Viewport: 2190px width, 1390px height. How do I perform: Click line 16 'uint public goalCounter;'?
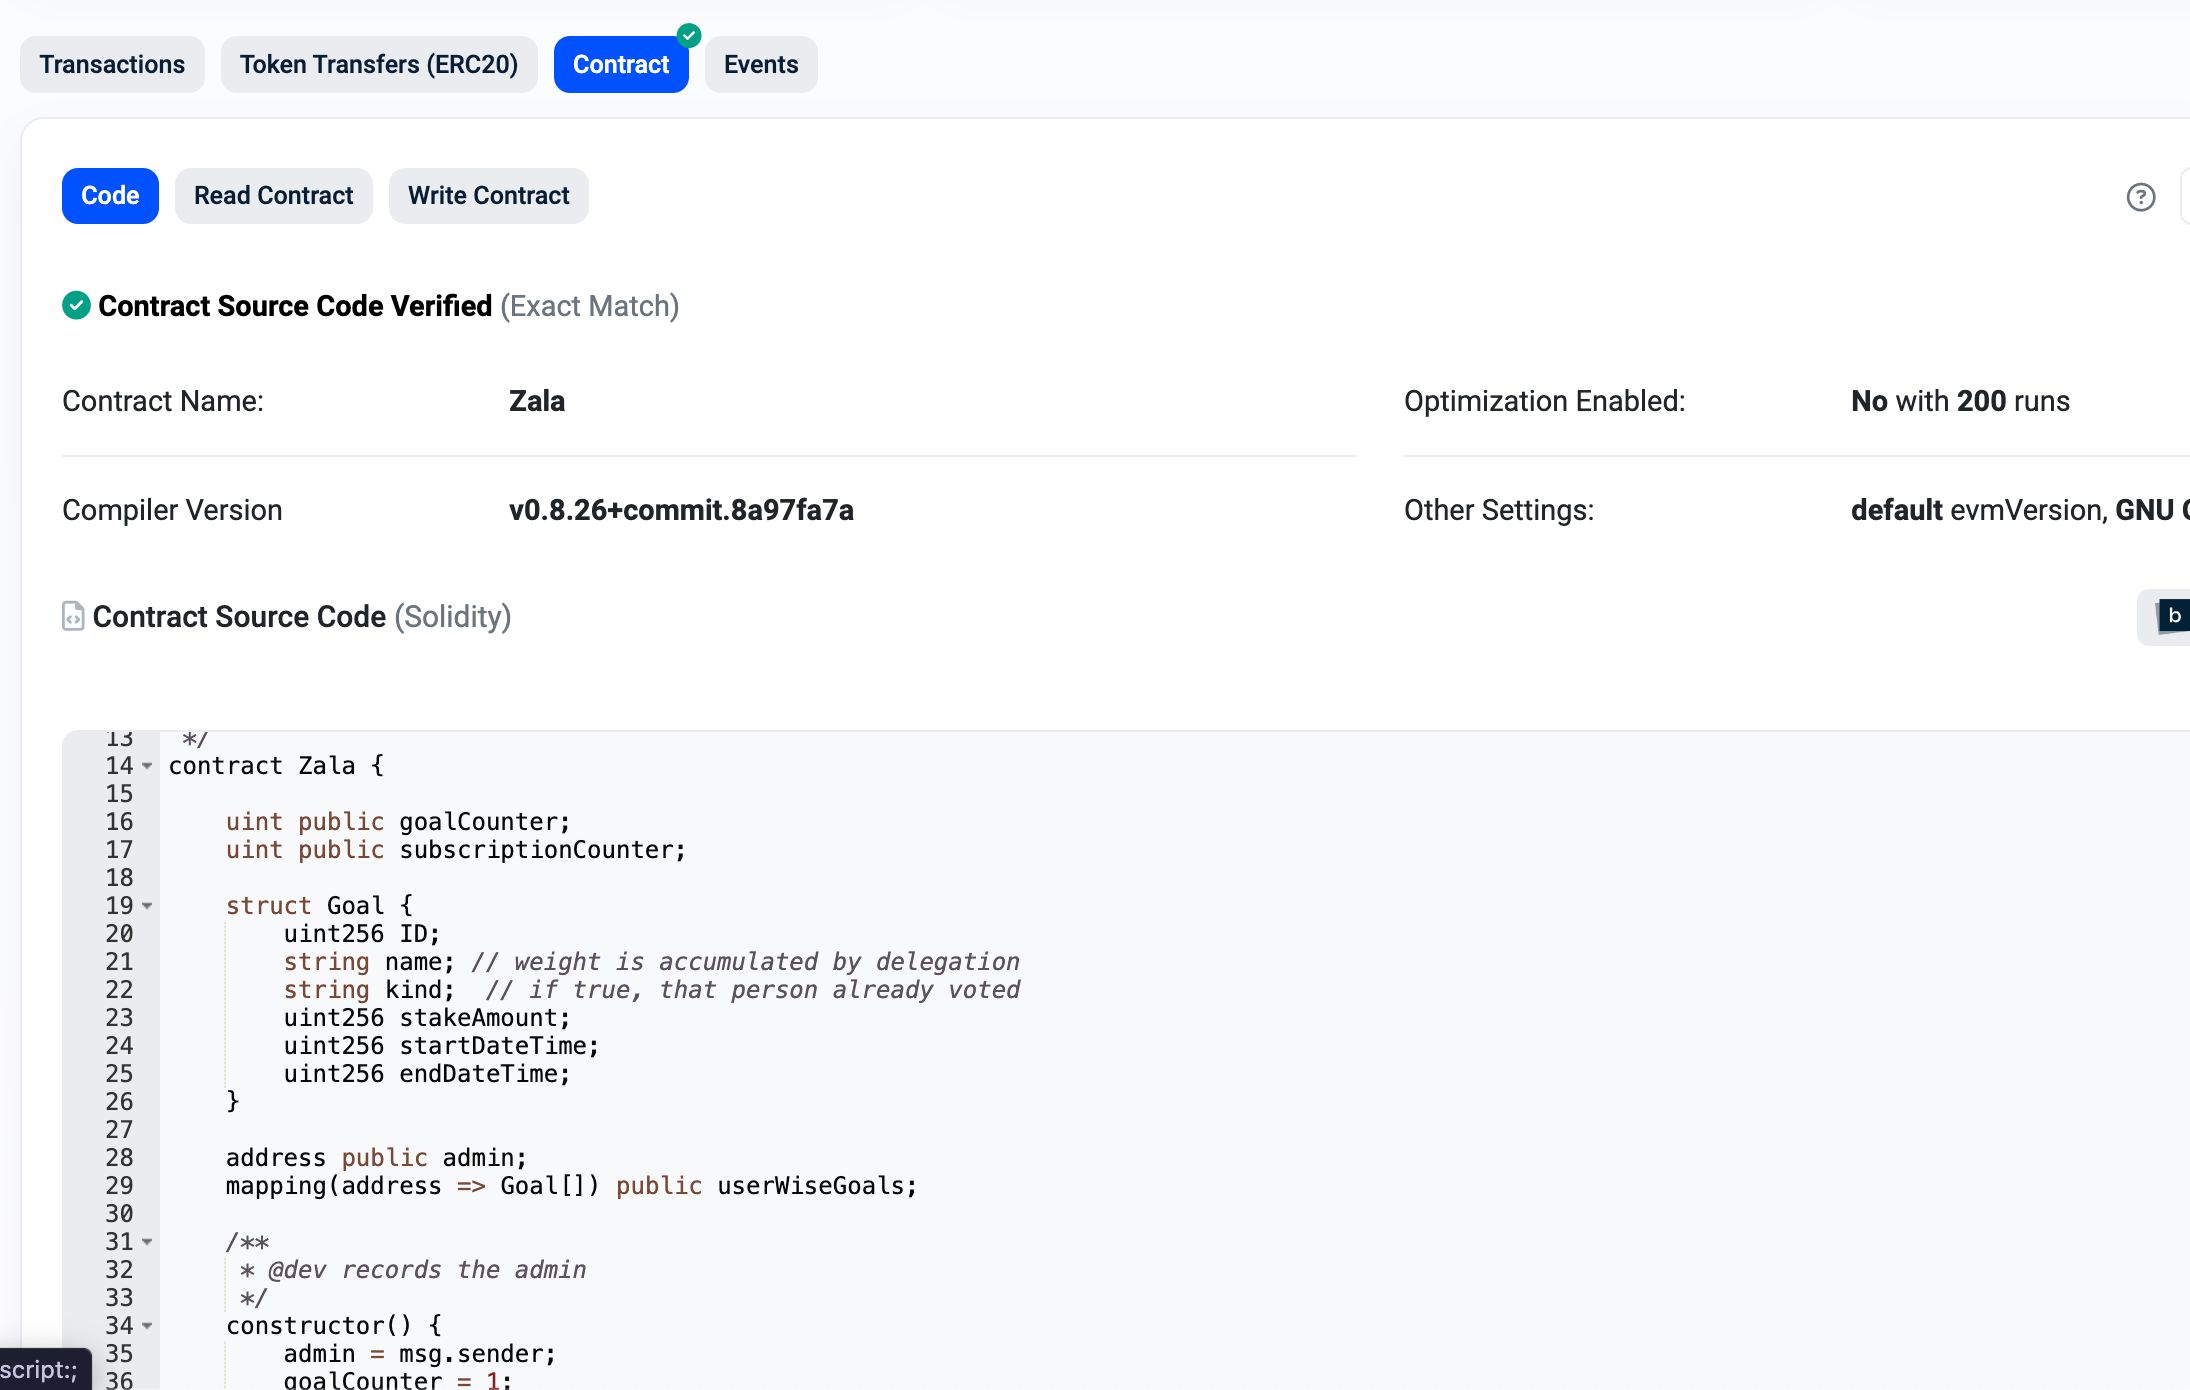[x=398, y=822]
